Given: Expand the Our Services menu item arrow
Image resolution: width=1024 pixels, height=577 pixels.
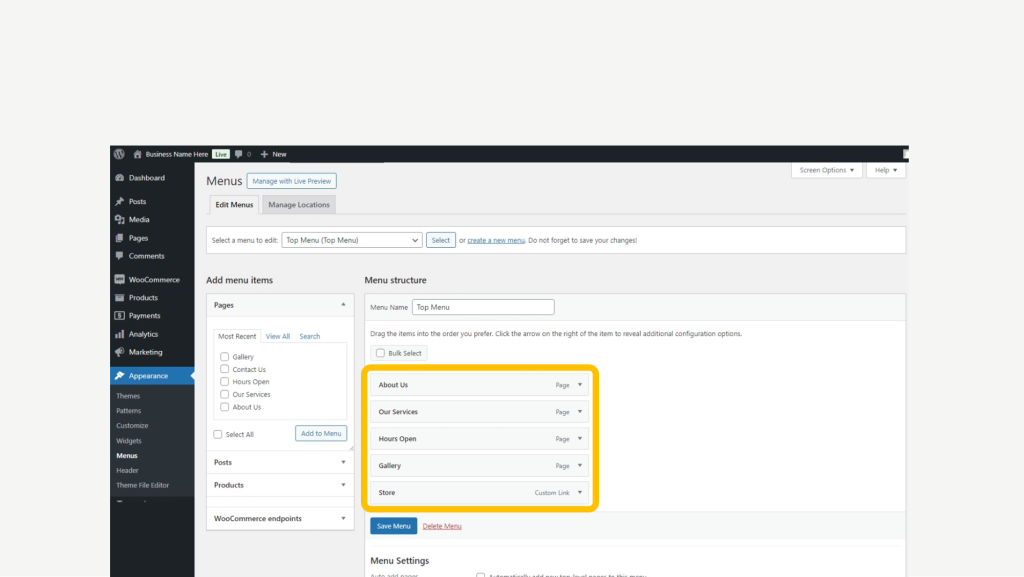Looking at the screenshot, I should (x=579, y=411).
